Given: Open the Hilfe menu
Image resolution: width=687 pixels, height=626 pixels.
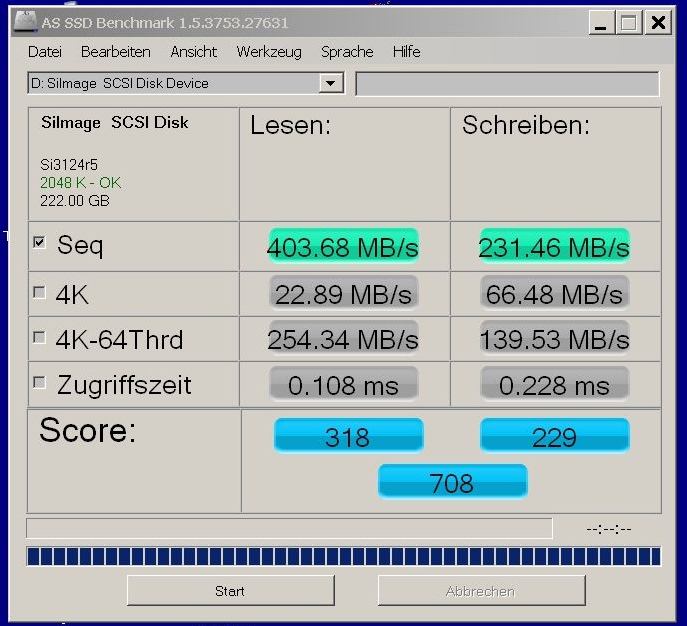Looking at the screenshot, I should [407, 52].
